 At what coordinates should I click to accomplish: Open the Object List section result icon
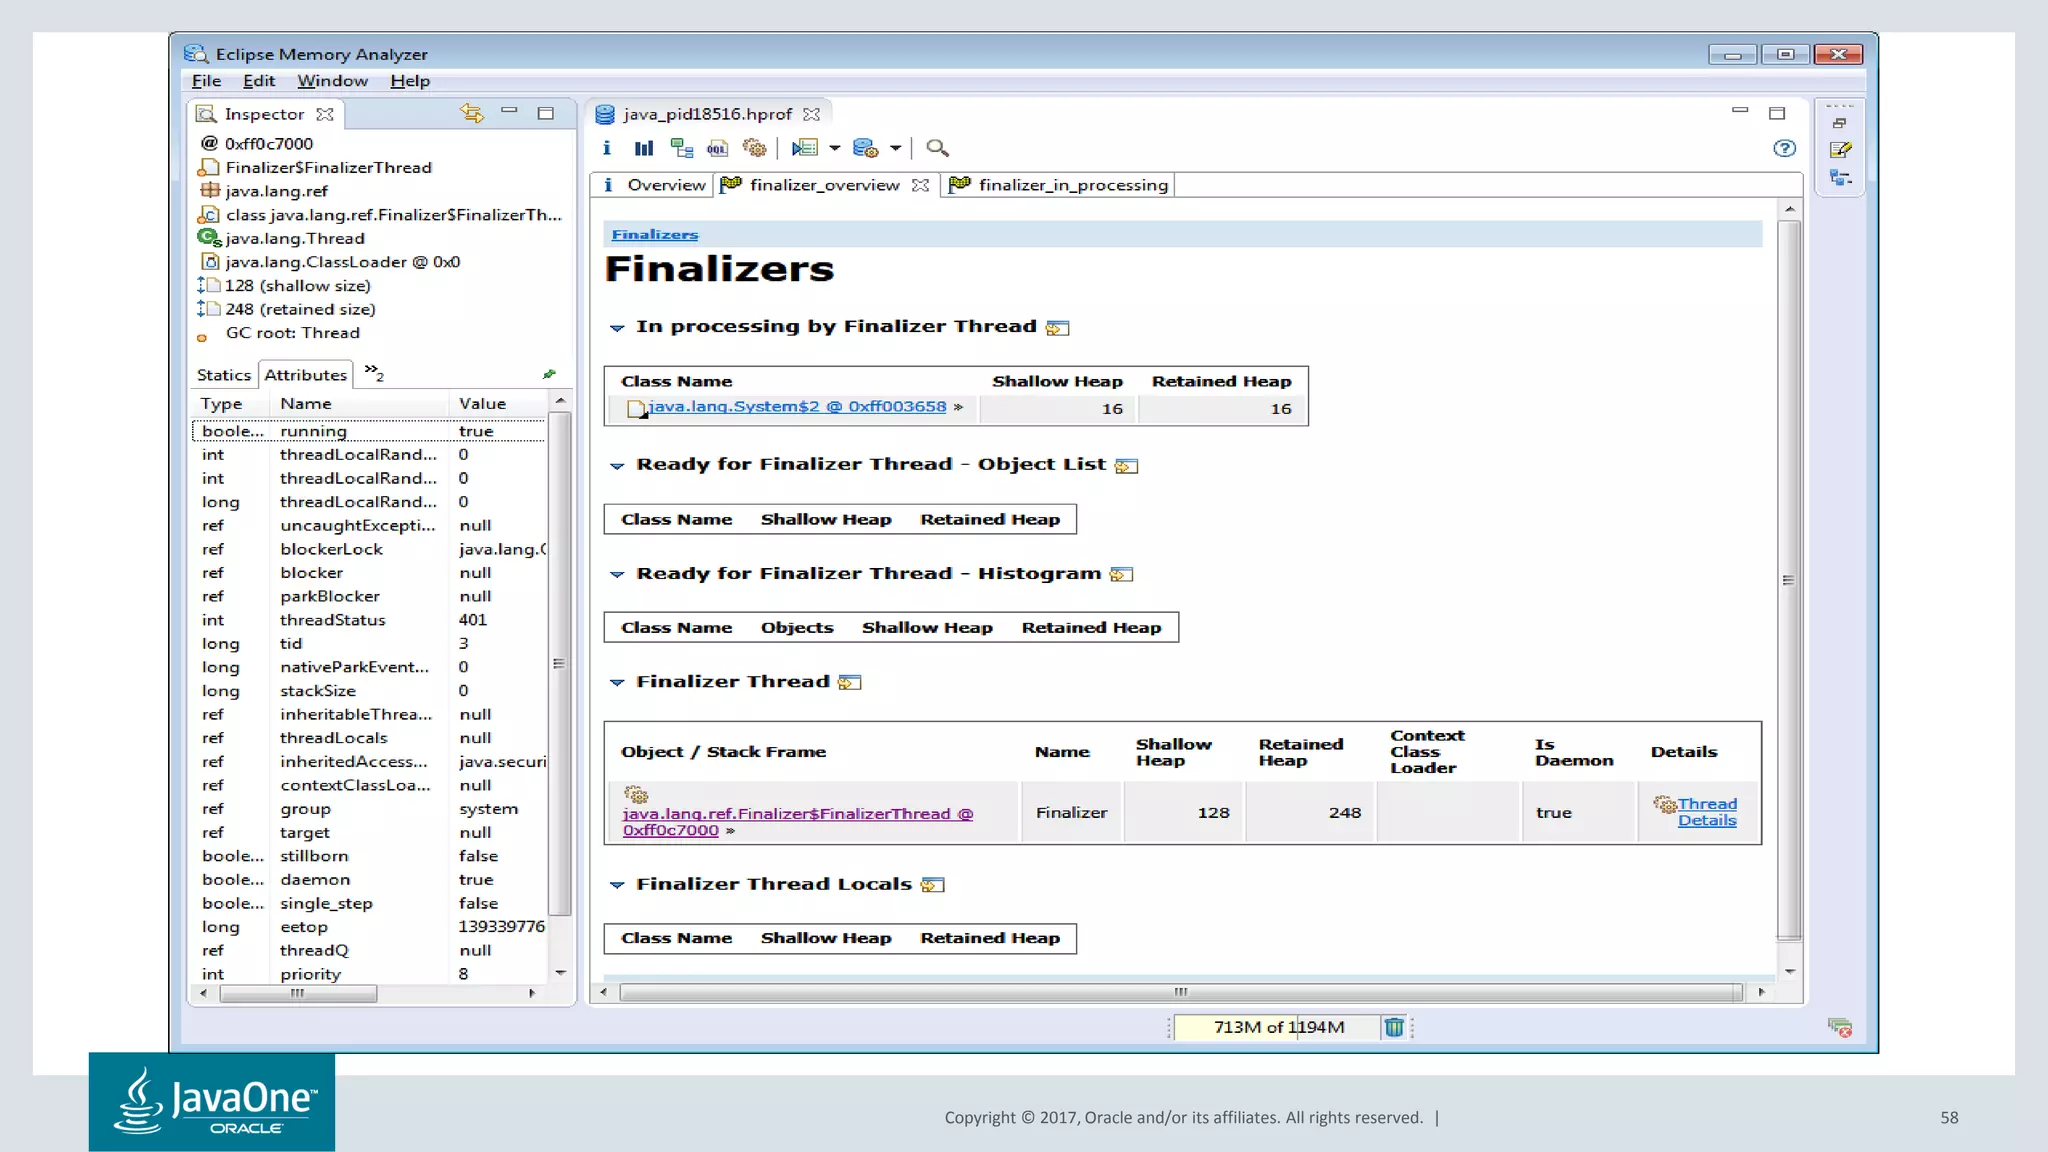[x=1126, y=466]
